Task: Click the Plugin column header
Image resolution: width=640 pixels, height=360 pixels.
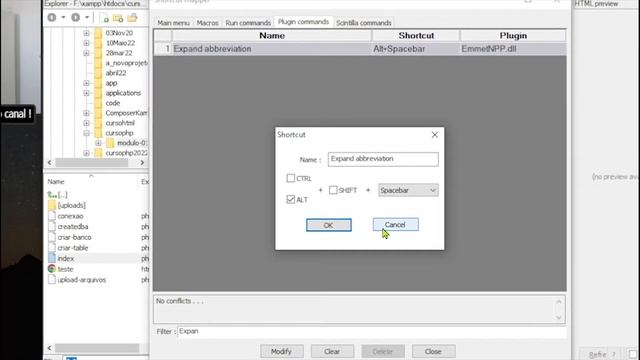Action: pos(513,36)
